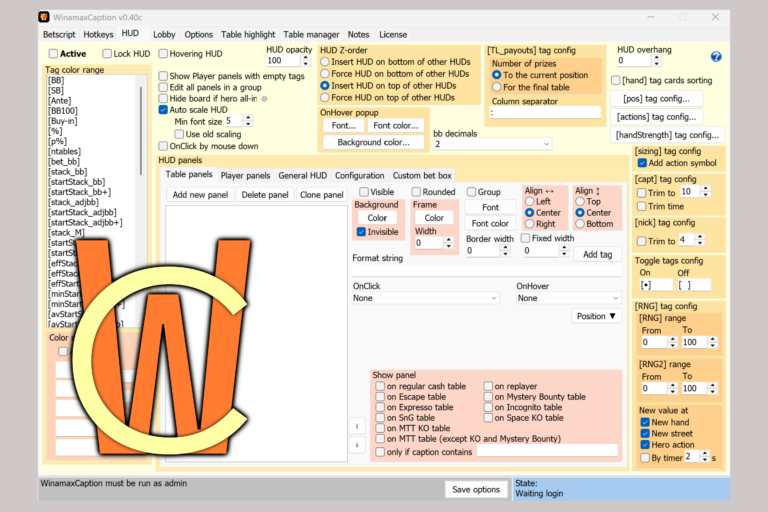Open the OnClick action dropdown
Viewport: 768px width, 512px height.
[426, 298]
